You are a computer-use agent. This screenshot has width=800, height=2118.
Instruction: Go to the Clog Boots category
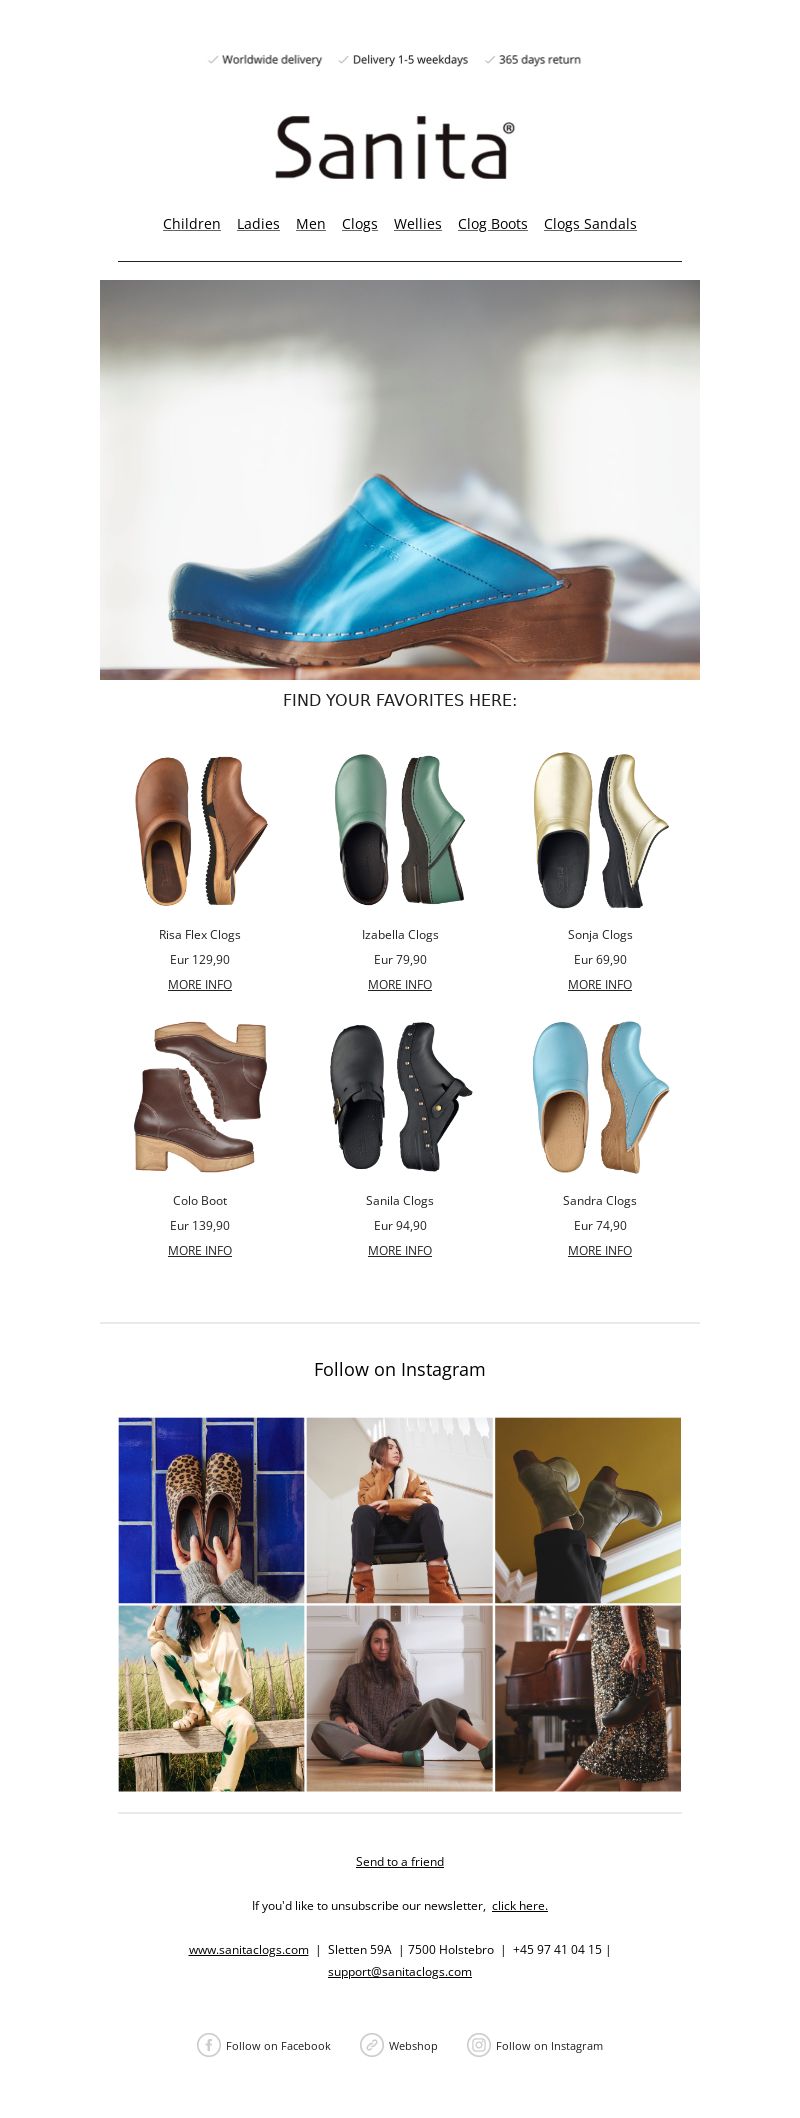click(493, 224)
